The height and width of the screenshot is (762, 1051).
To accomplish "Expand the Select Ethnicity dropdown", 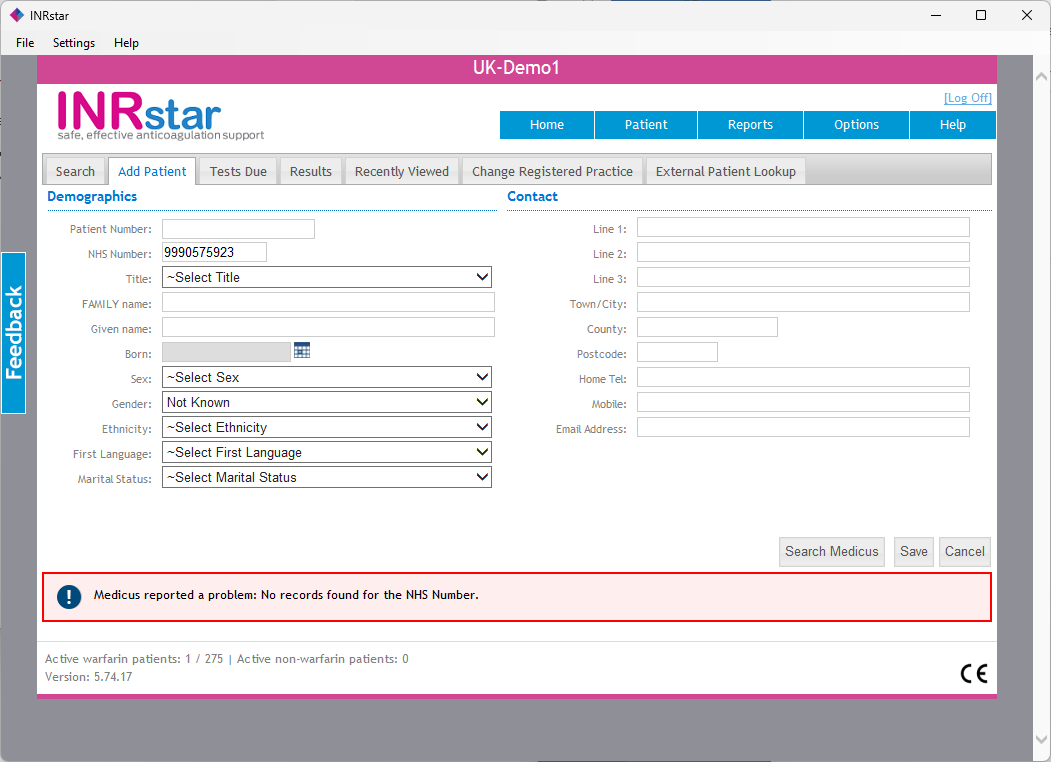I will pos(326,428).
